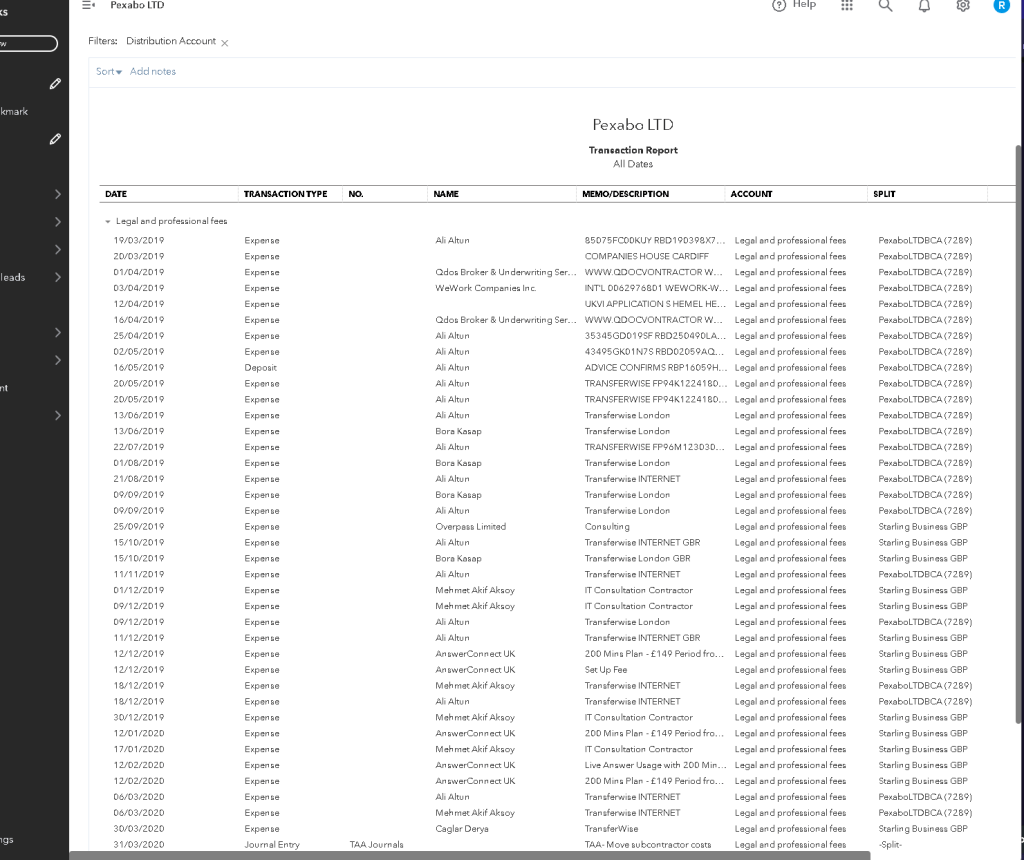This screenshot has width=1024, height=860.
Task: Click the TRANSACTION TYPE column header
Action: coord(285,194)
